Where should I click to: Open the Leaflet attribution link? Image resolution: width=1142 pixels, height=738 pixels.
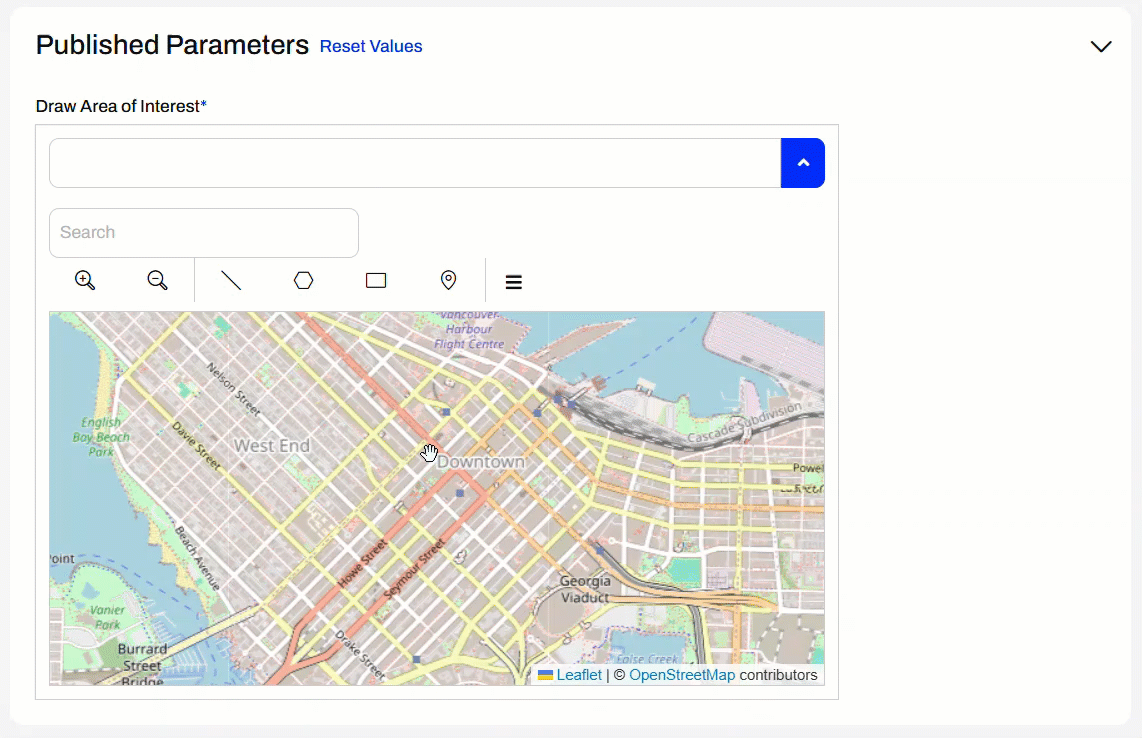[x=578, y=675]
